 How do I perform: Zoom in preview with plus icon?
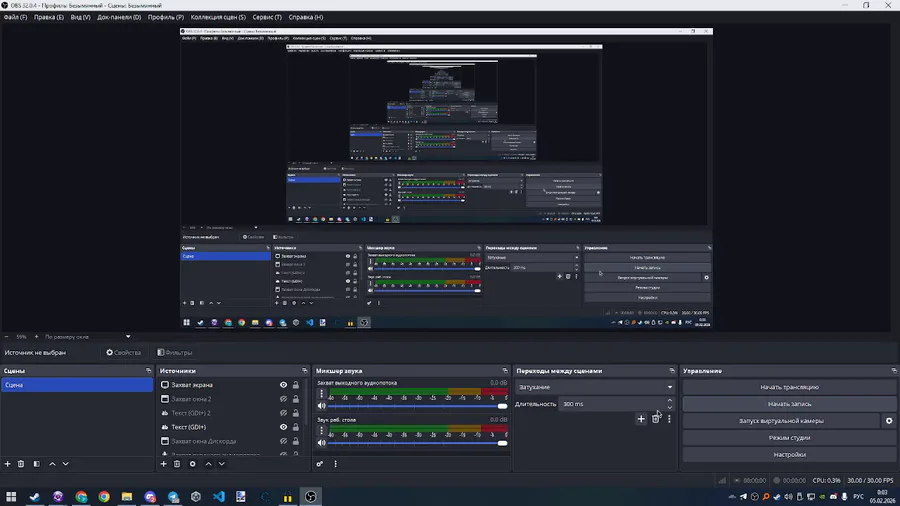pos(36,337)
